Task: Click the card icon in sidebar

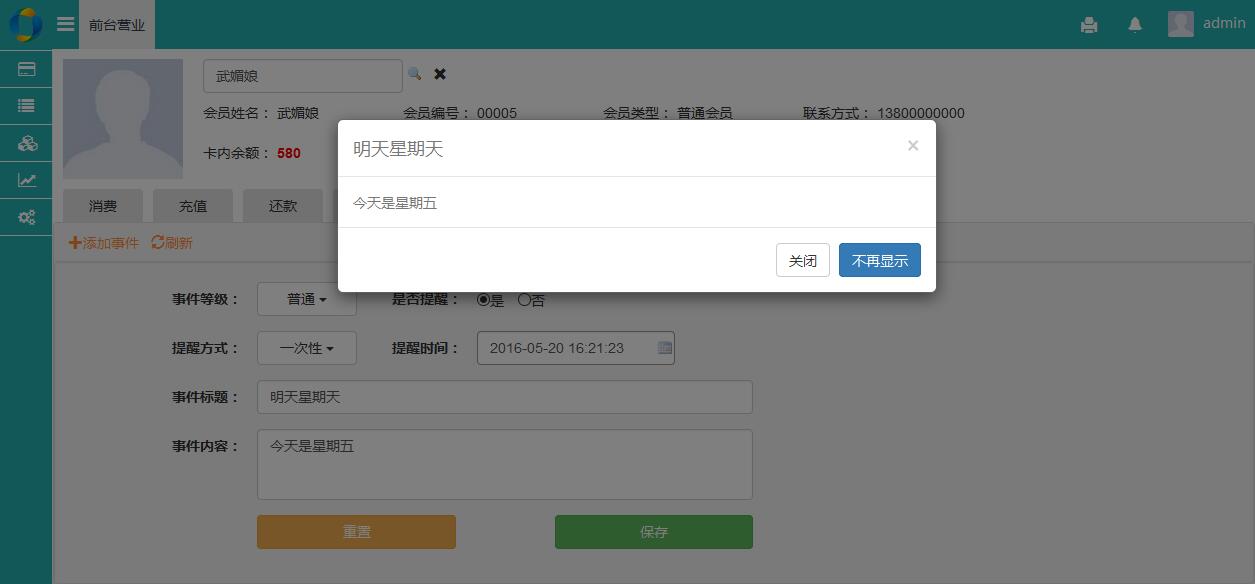Action: [27, 69]
